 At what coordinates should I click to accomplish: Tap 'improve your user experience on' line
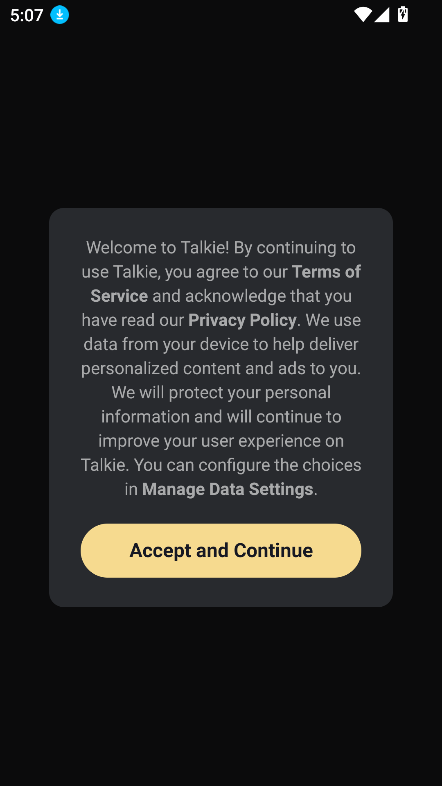[221, 441]
